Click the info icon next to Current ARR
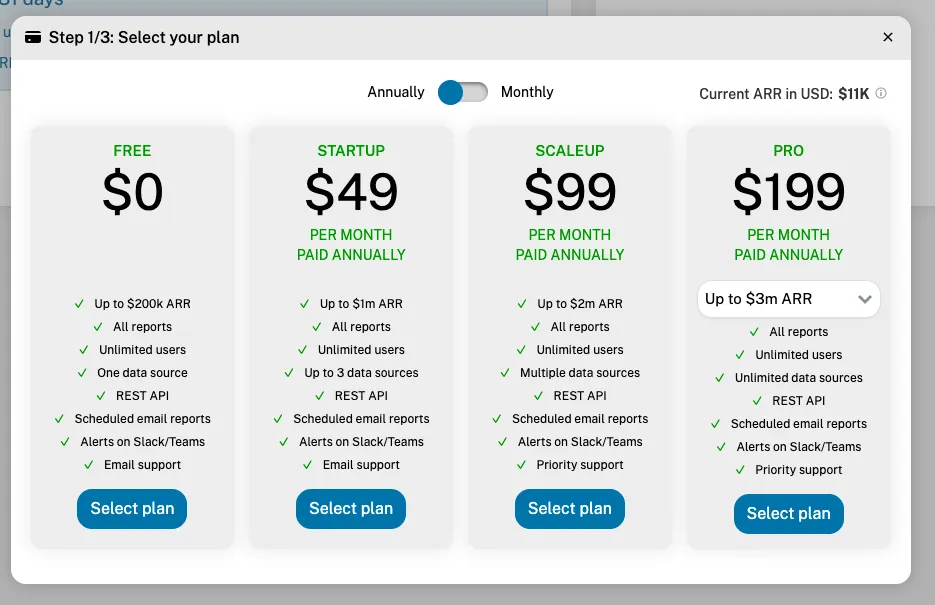935x605 pixels. [880, 93]
